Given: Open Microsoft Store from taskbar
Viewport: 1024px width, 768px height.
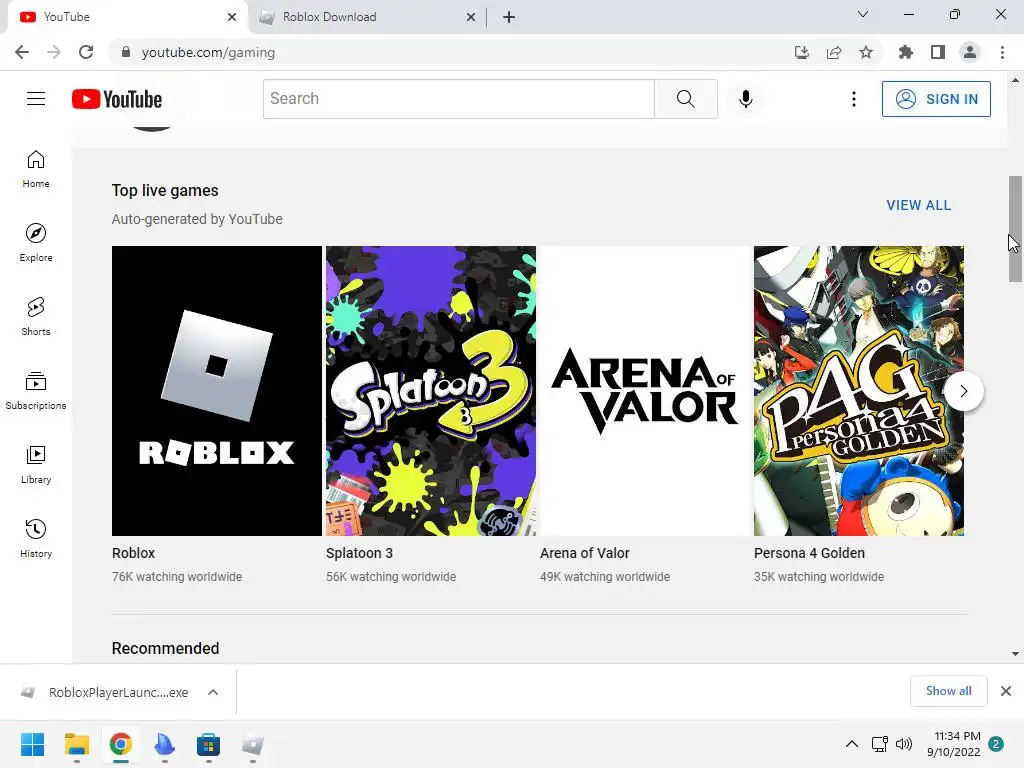Looking at the screenshot, I should 208,744.
